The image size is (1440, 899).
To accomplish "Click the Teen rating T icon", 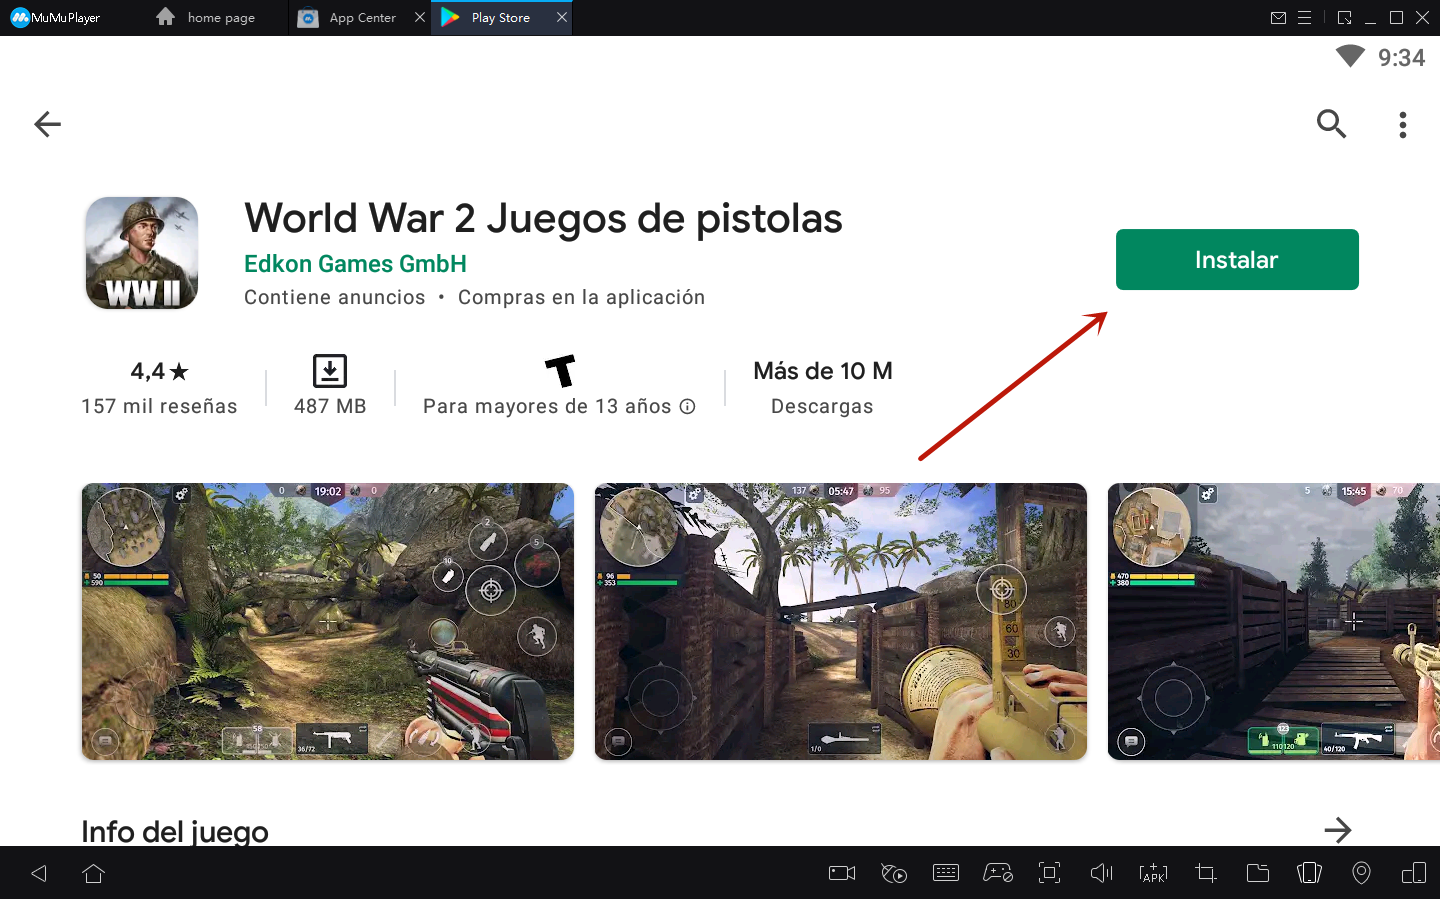I will 560,371.
